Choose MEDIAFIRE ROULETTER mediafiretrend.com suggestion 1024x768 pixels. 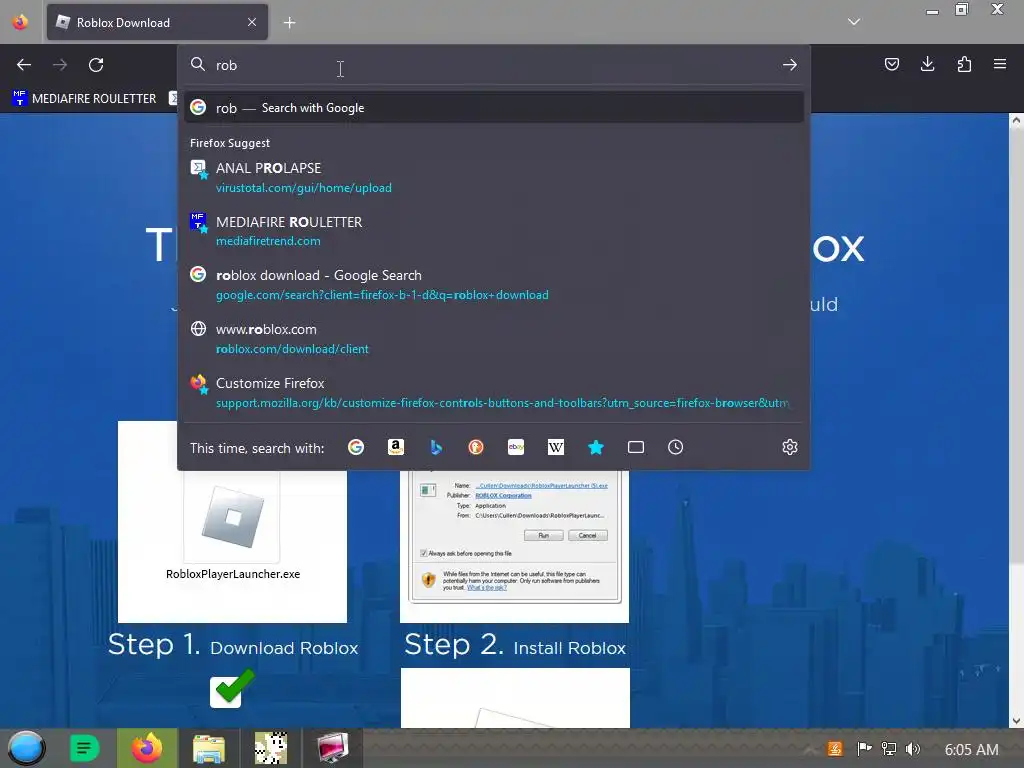pyautogui.click(x=494, y=231)
